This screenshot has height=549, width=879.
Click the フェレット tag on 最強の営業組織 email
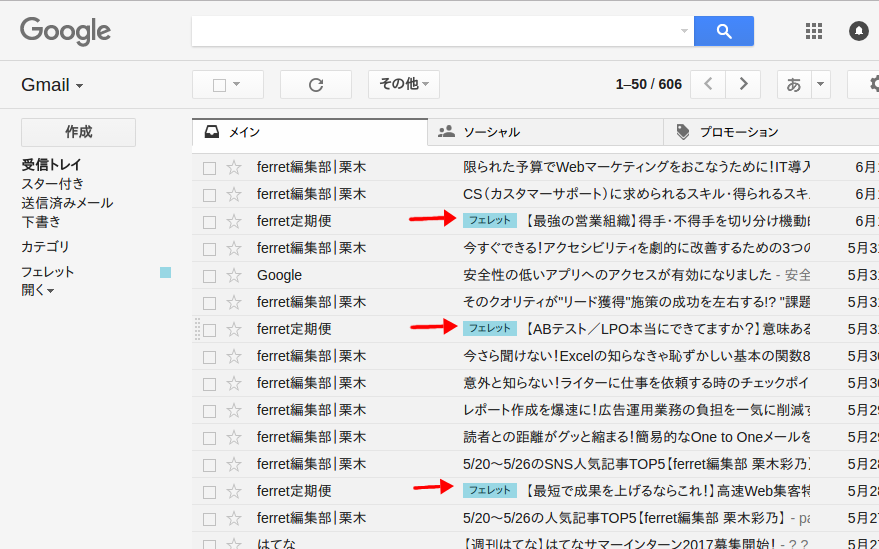click(x=489, y=220)
